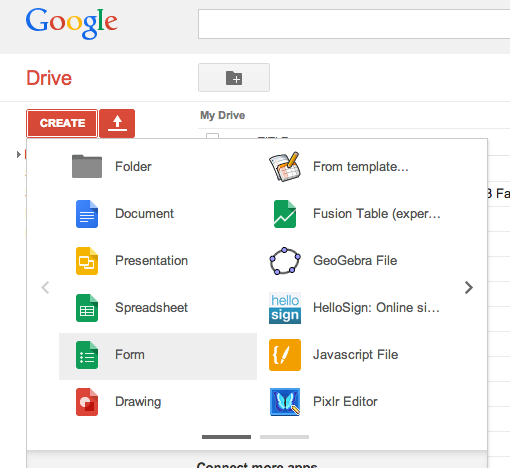Select Drawing from the create menu
This screenshot has width=510, height=468.
[158, 402]
